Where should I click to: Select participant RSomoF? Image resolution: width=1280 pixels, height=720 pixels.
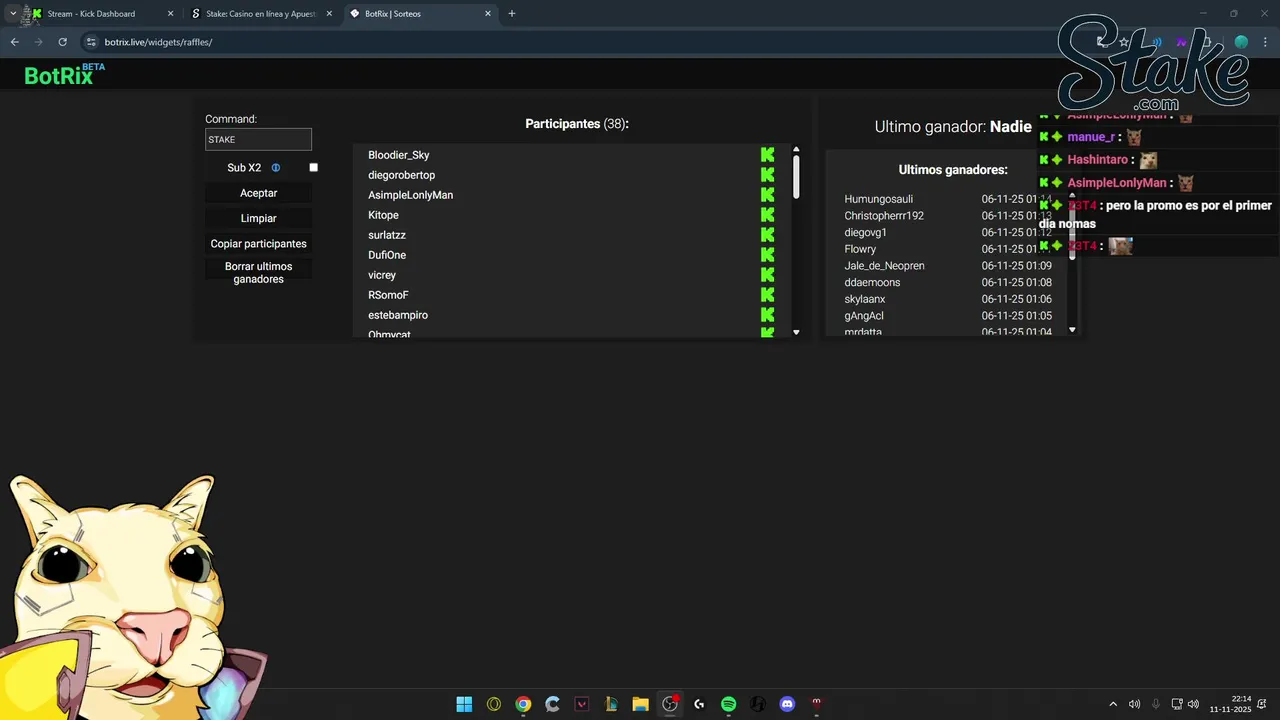388,295
